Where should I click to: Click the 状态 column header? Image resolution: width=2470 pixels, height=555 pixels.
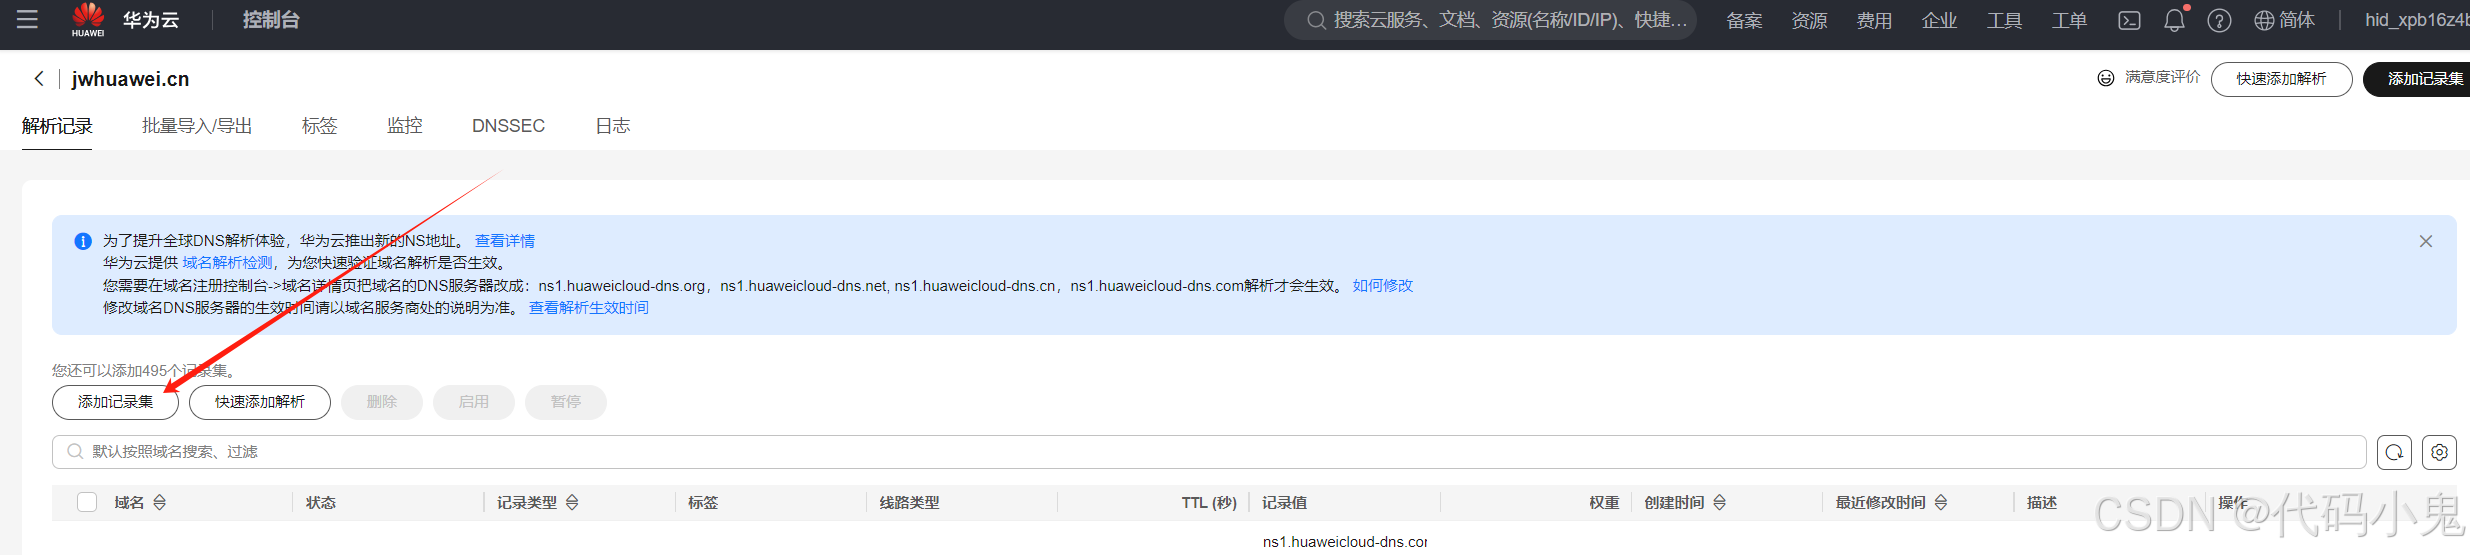point(321,502)
